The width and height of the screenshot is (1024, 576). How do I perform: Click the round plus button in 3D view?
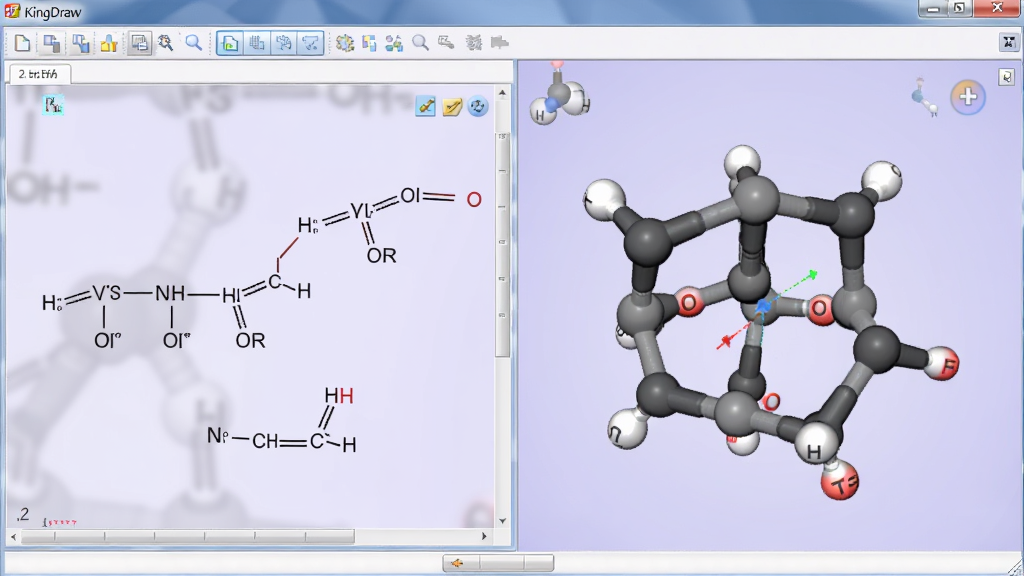968,97
